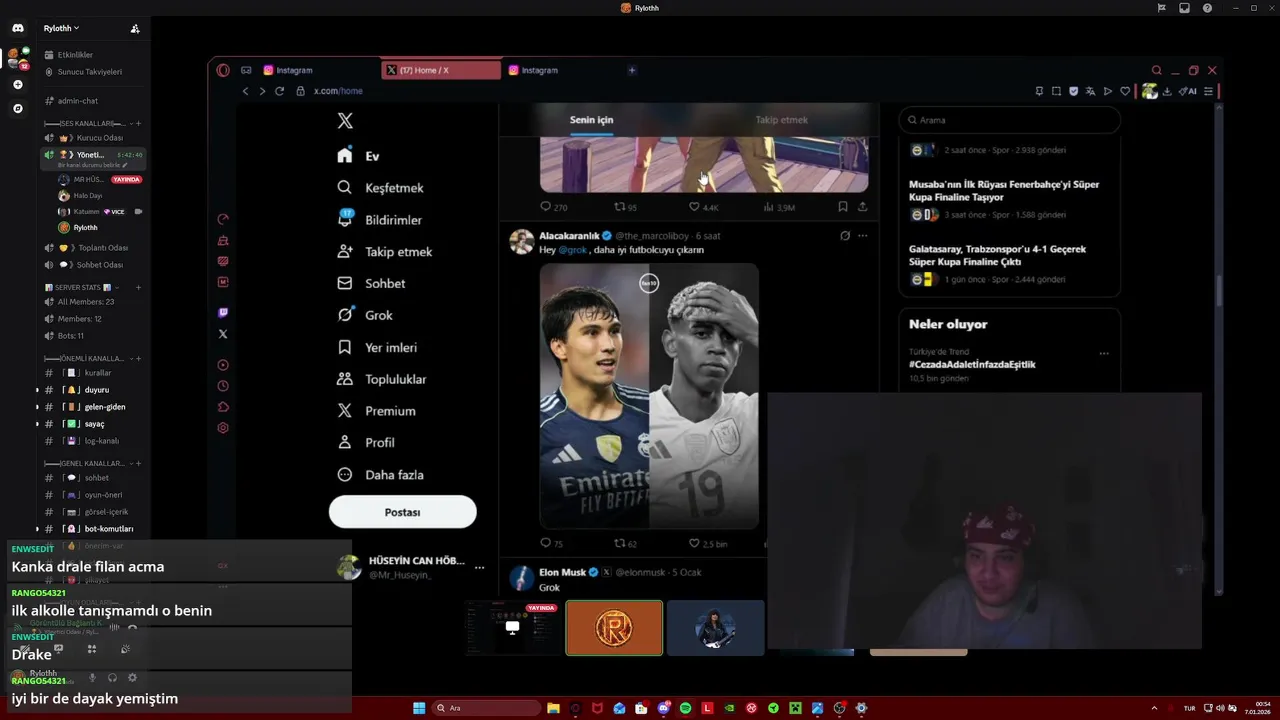Collapse the GENEL KANALLAR category

click(88, 464)
